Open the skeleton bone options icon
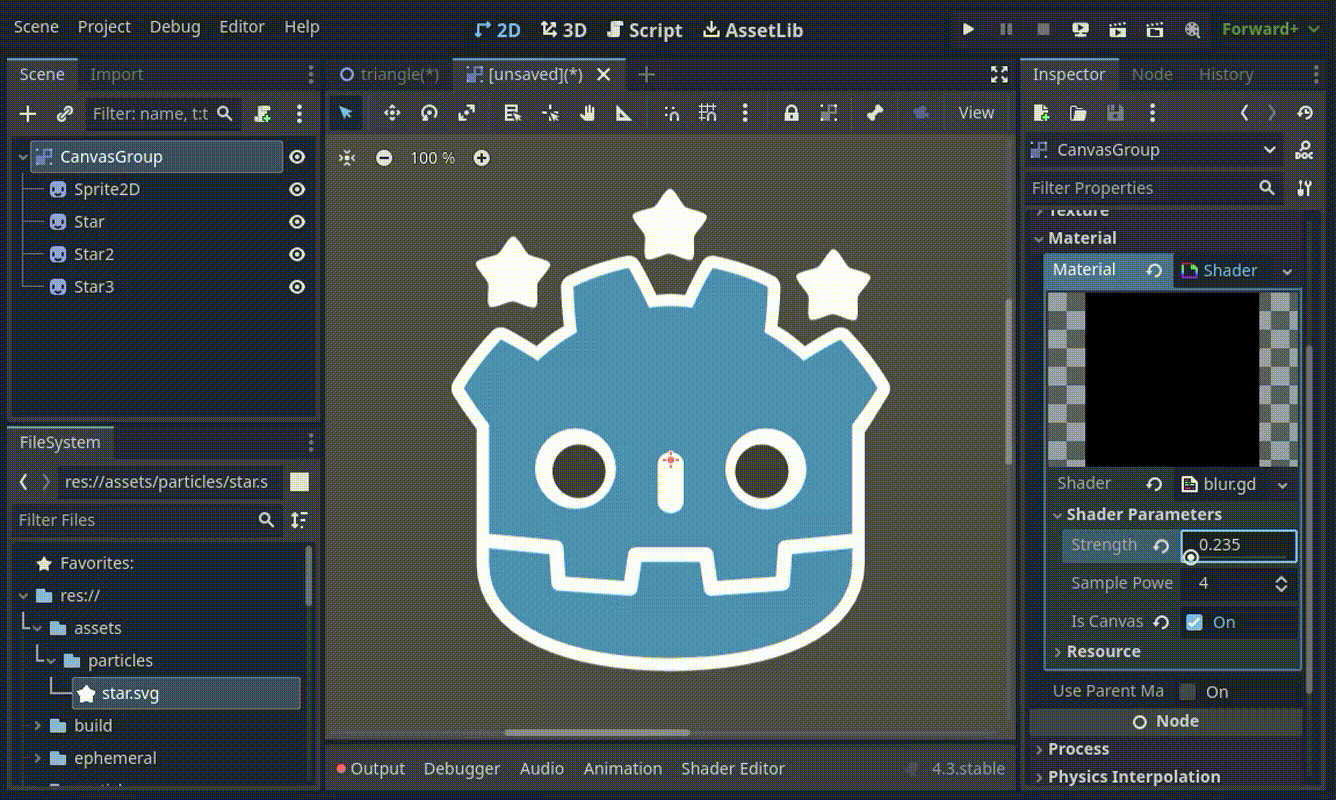 [875, 113]
